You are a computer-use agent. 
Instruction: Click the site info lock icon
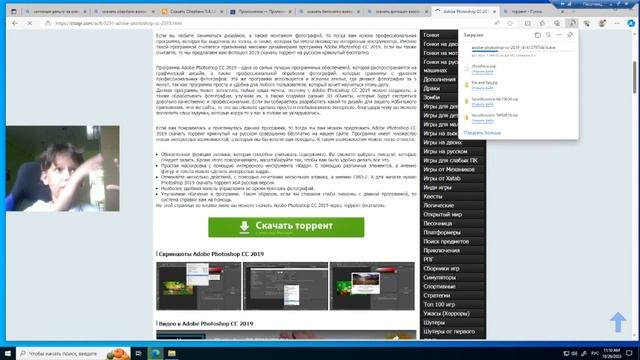pyautogui.click(x=48, y=23)
